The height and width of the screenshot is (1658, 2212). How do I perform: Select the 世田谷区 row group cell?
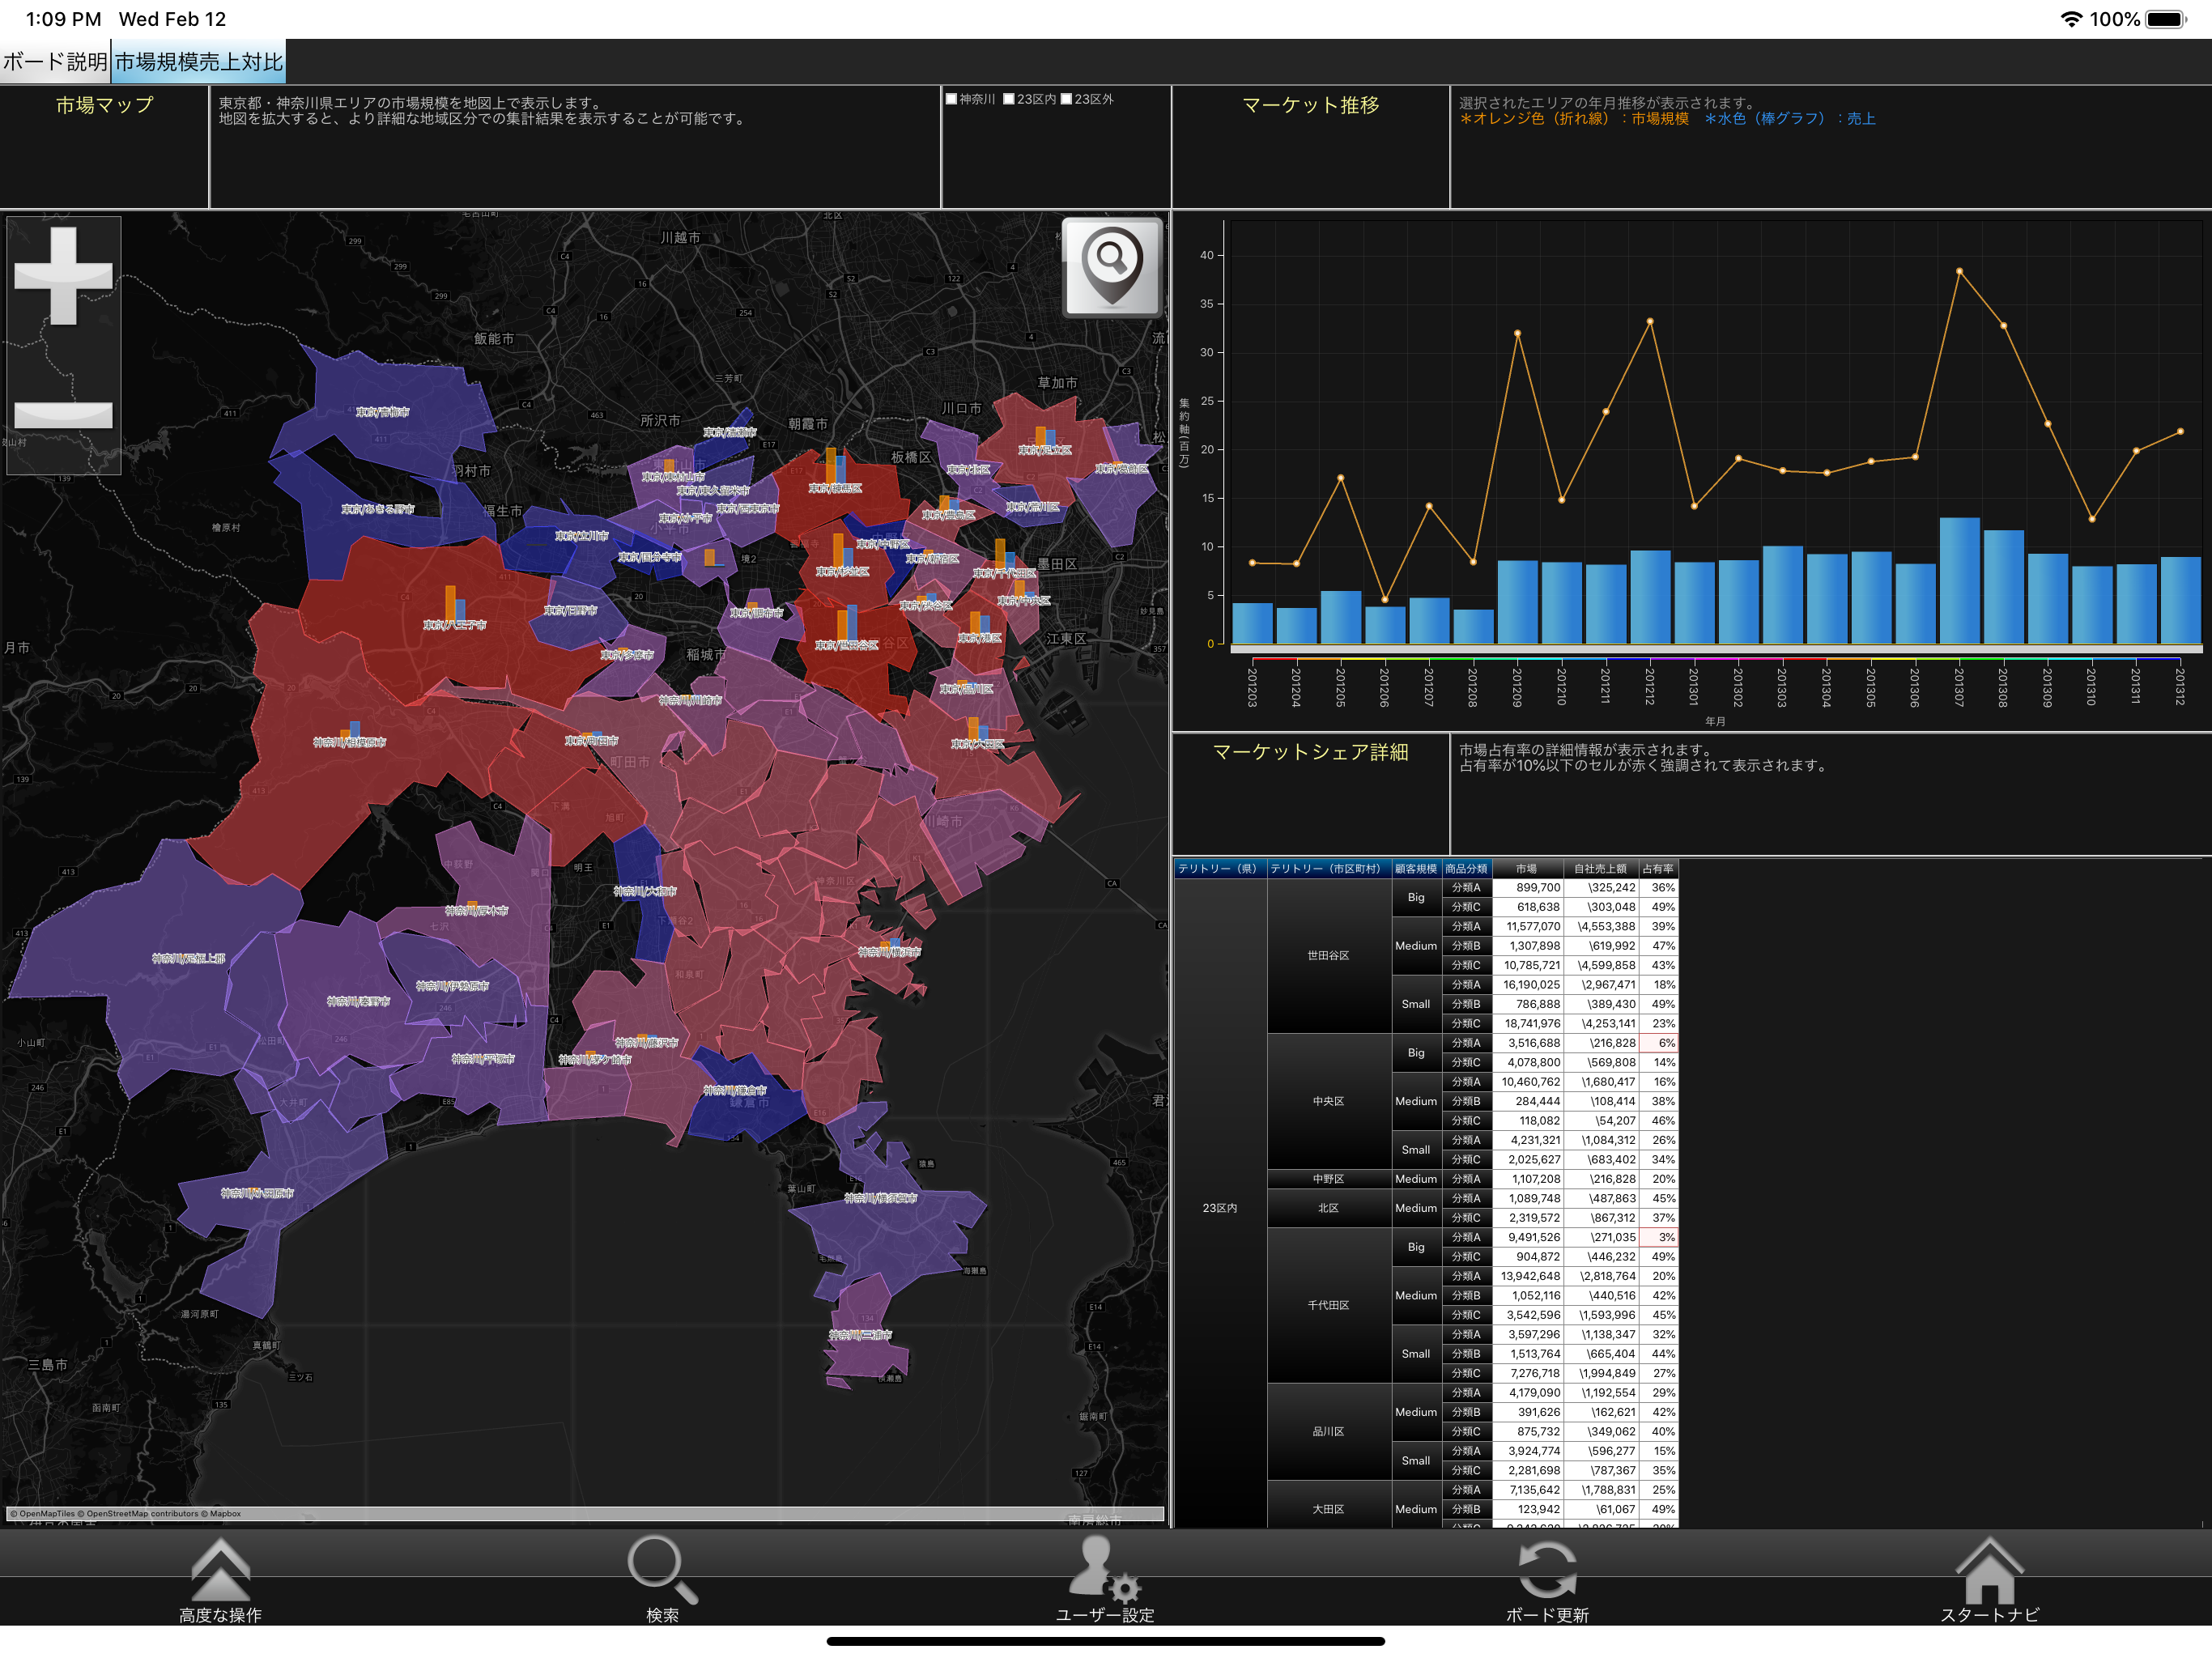point(1328,955)
